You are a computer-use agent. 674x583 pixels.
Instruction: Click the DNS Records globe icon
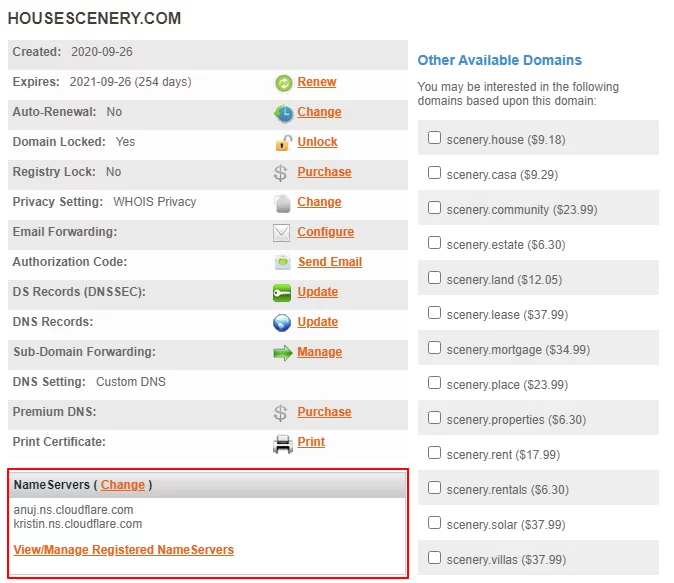(x=282, y=323)
